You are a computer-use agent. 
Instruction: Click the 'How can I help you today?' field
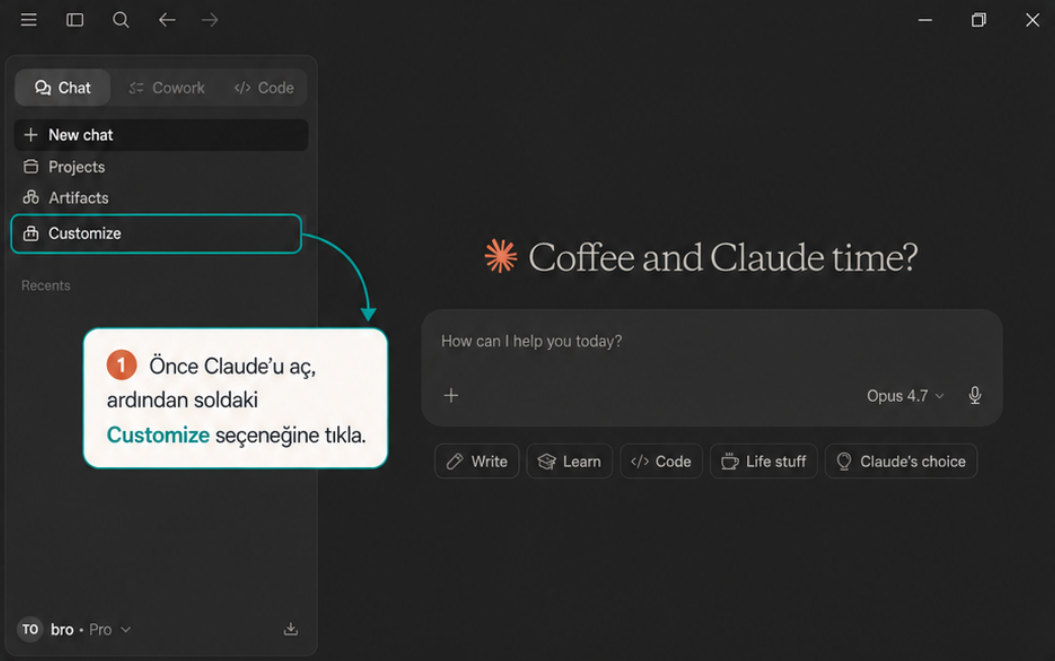pyautogui.click(x=712, y=341)
